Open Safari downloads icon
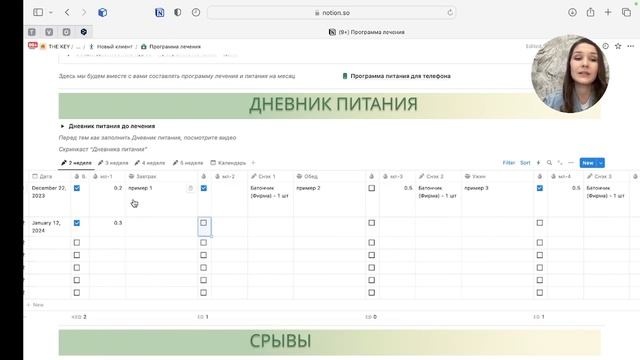Screen dimensions: 640x360 tap(572, 12)
